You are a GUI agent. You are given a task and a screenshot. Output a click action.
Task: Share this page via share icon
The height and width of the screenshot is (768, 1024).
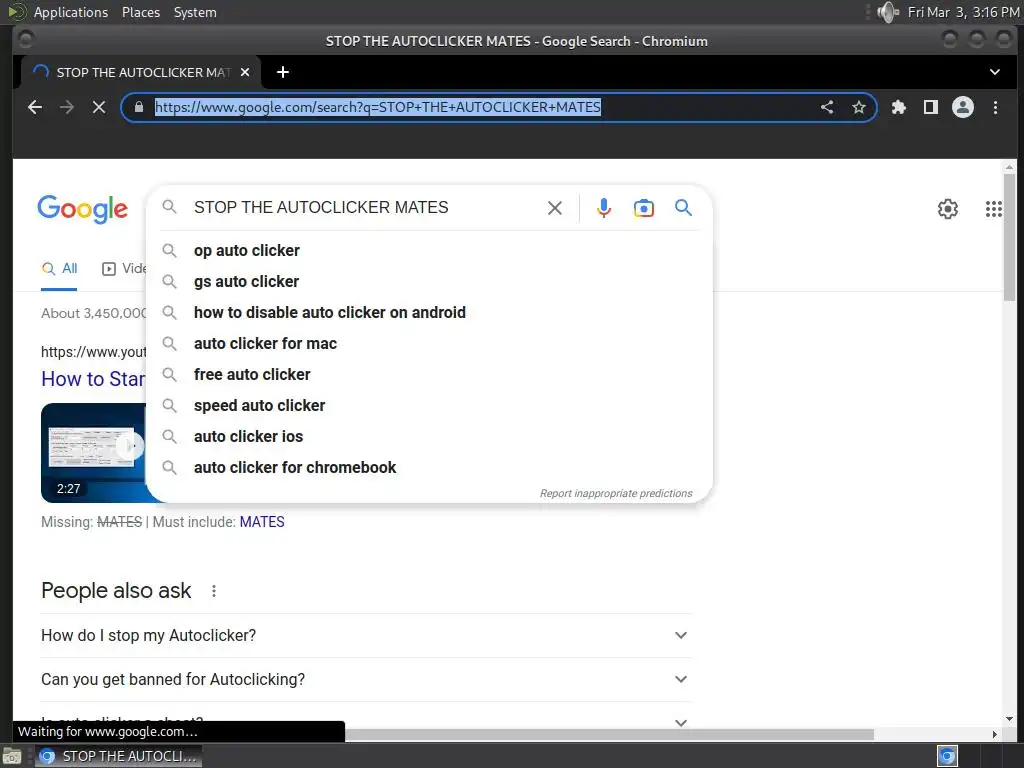(827, 107)
